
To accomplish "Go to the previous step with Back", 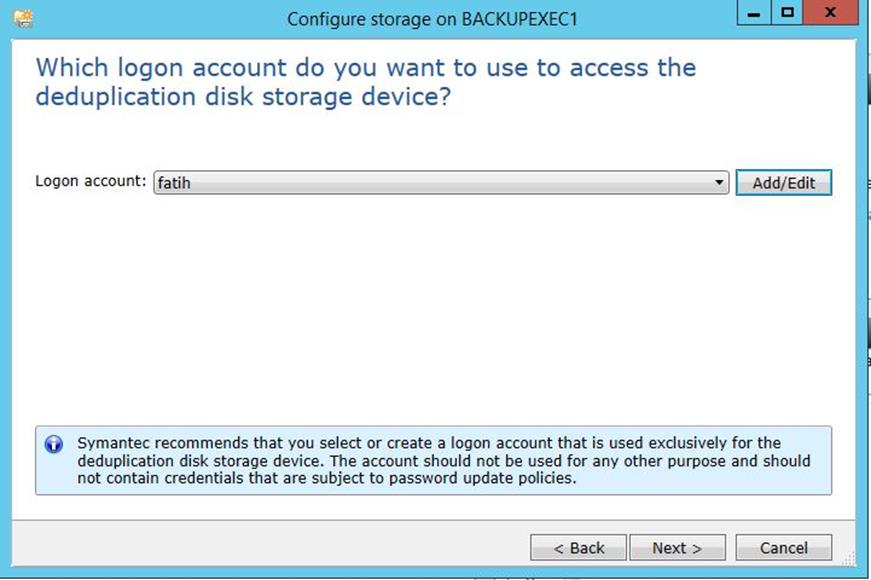I will (579, 548).
